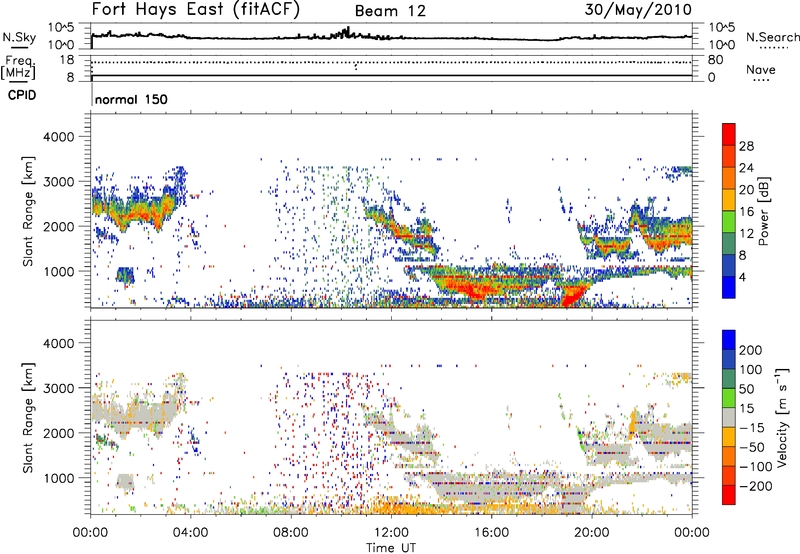Image resolution: width=800 pixels, height=554 pixels.
Task: Click the "80" Nave axis tick label
Action: coord(715,60)
